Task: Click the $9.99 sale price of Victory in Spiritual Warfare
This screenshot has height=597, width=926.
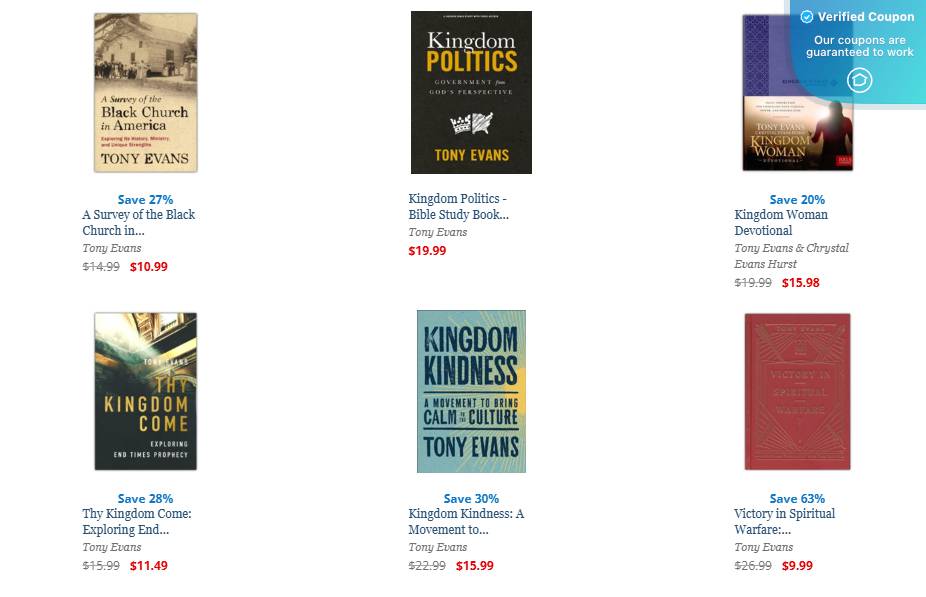Action: pos(797,565)
